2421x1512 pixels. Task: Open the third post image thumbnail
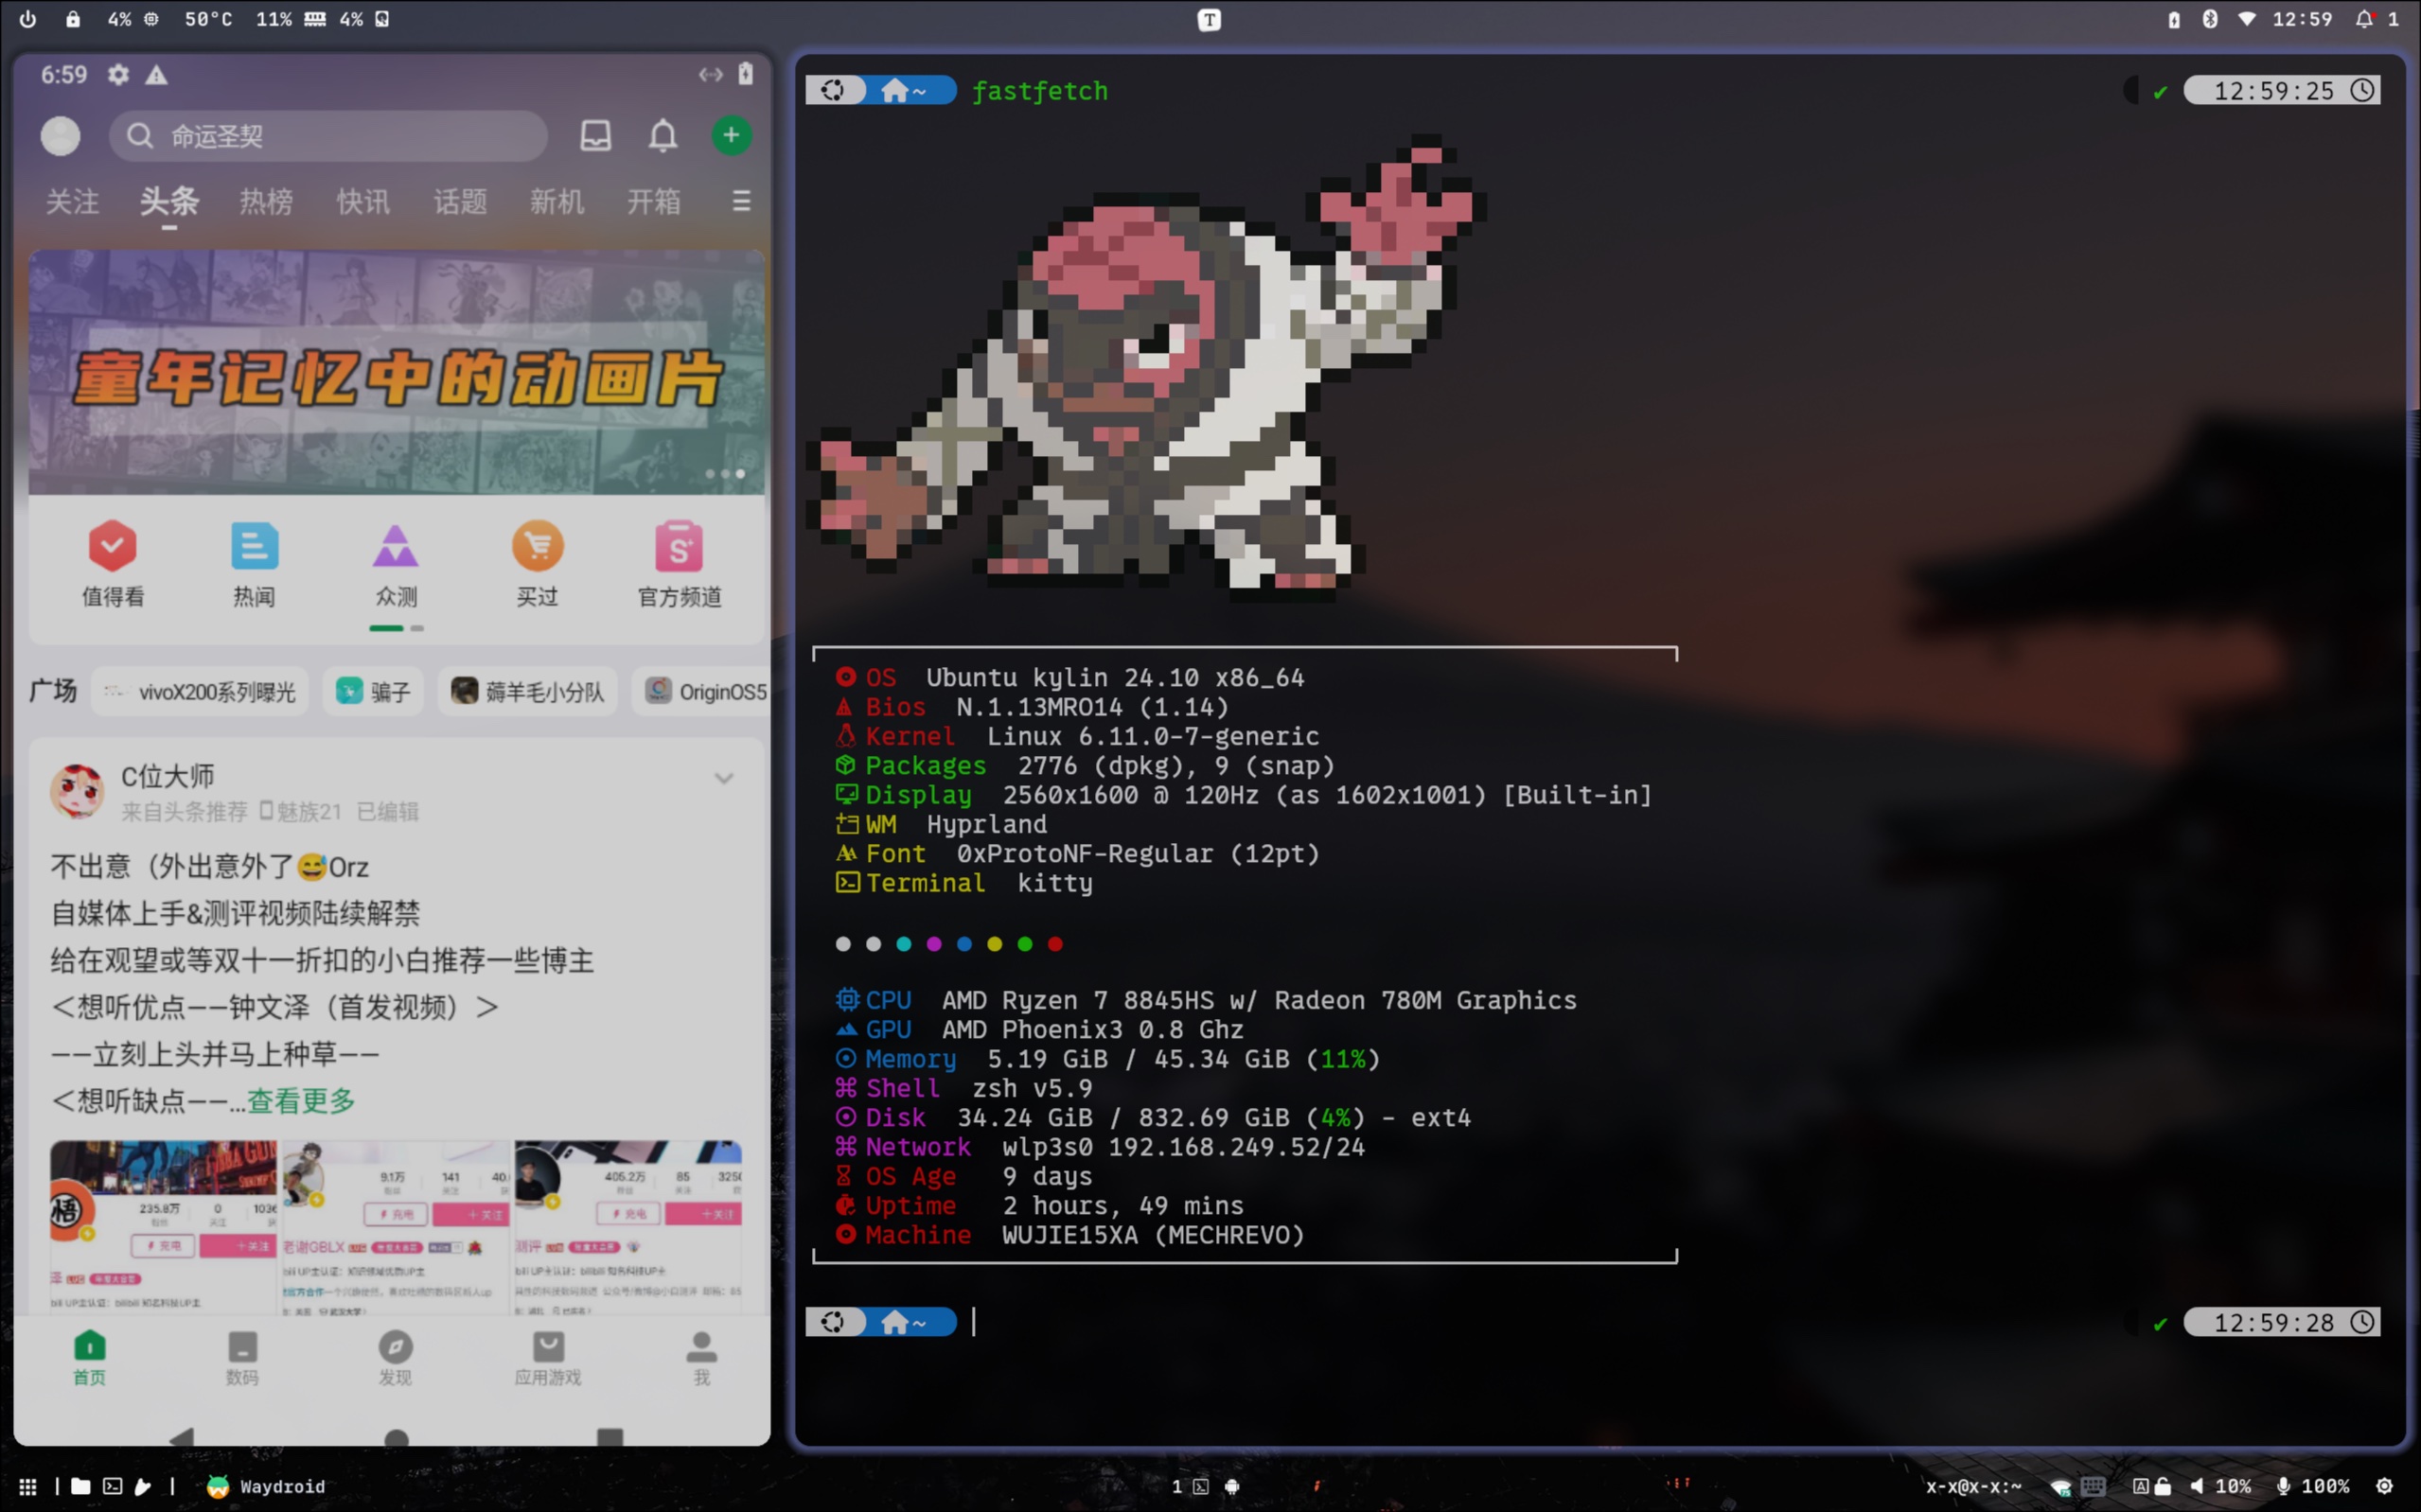pyautogui.click(x=627, y=1226)
